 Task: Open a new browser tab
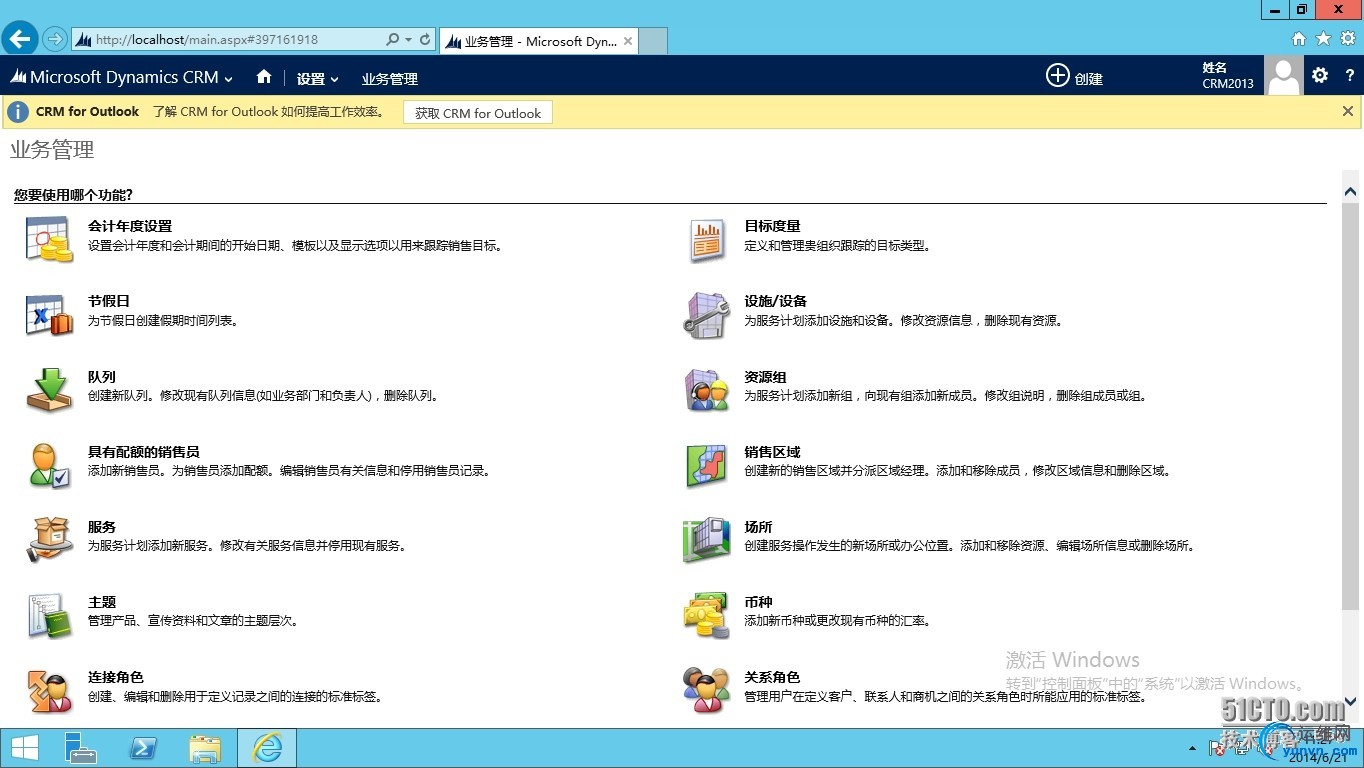point(652,41)
